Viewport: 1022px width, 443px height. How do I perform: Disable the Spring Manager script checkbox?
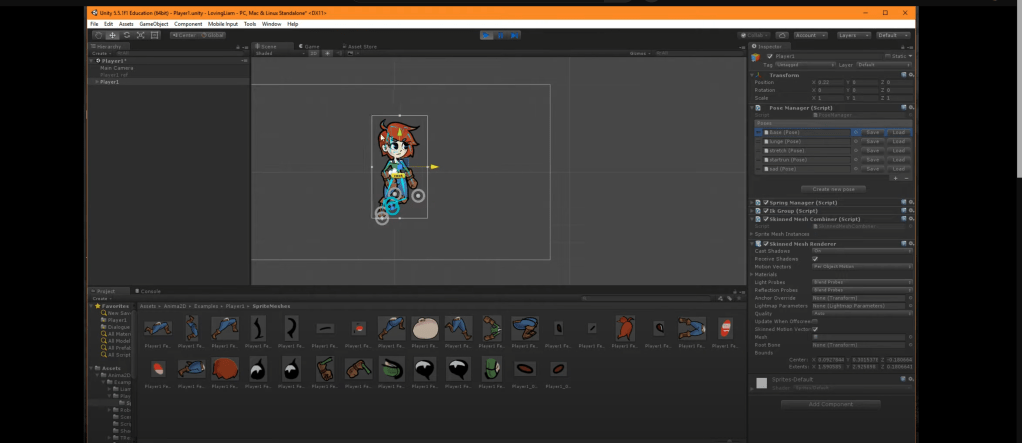765,202
